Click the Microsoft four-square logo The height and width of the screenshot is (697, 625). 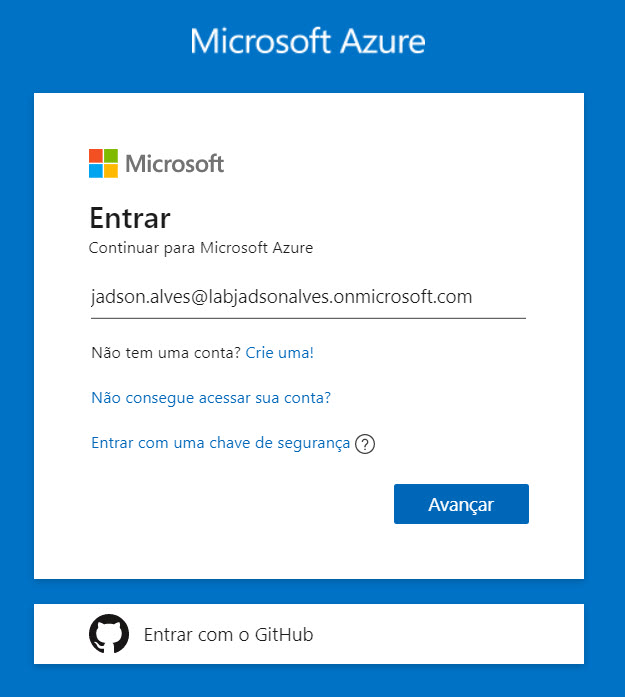click(x=103, y=163)
